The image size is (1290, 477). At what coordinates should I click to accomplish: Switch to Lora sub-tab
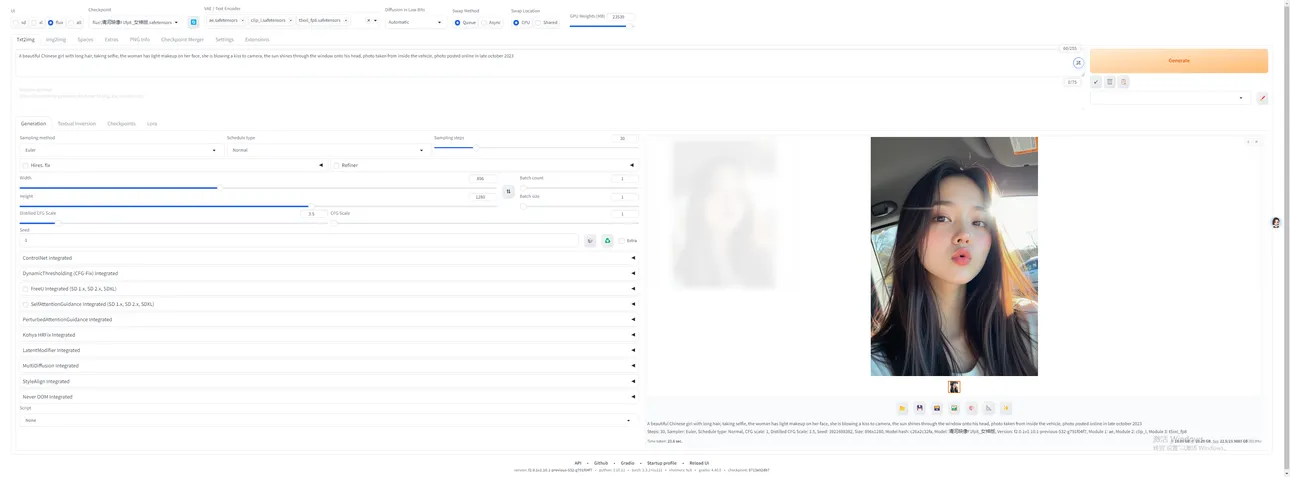(x=152, y=123)
